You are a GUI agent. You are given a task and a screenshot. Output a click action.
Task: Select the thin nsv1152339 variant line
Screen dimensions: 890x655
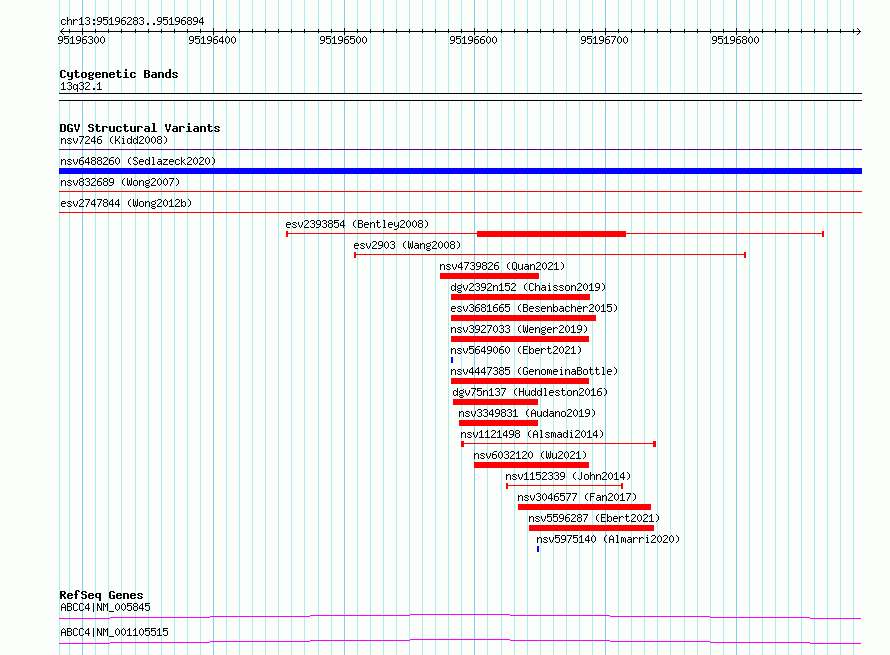coord(564,486)
